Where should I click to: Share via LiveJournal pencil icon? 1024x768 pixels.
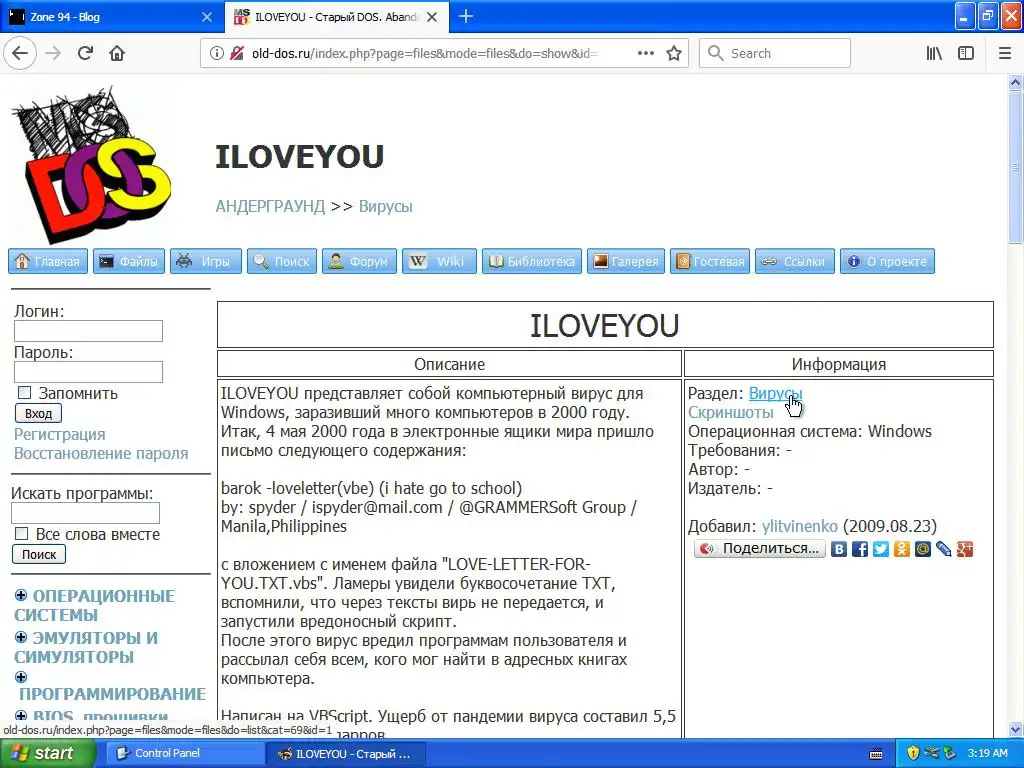pyautogui.click(x=944, y=549)
